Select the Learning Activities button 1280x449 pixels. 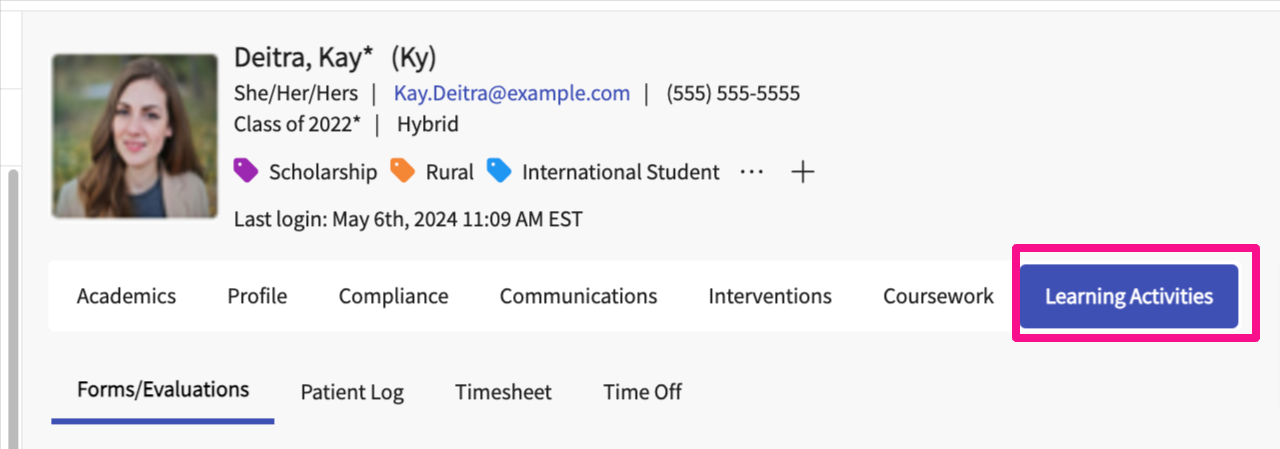[1129, 296]
